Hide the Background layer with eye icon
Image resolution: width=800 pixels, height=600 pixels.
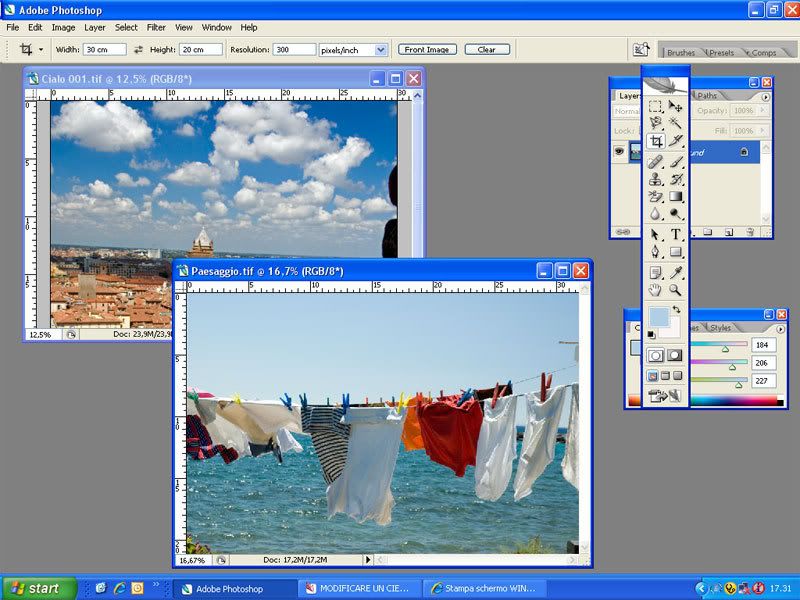(x=619, y=152)
